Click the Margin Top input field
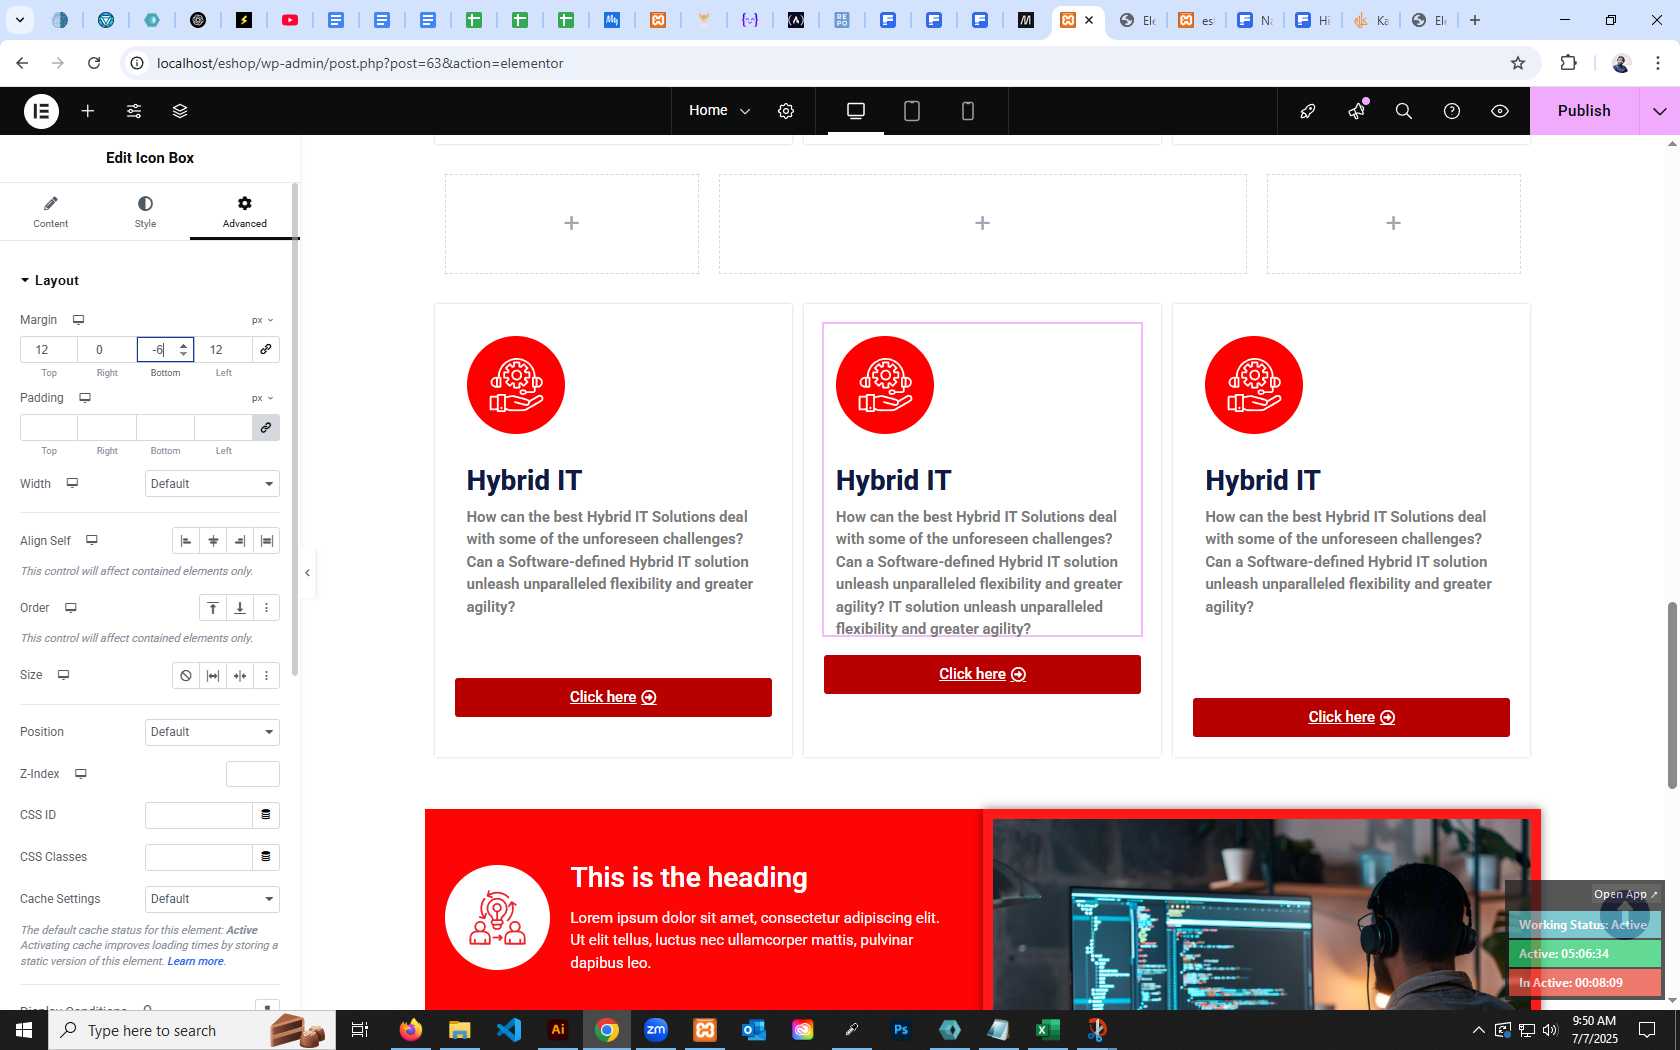 [x=49, y=350]
